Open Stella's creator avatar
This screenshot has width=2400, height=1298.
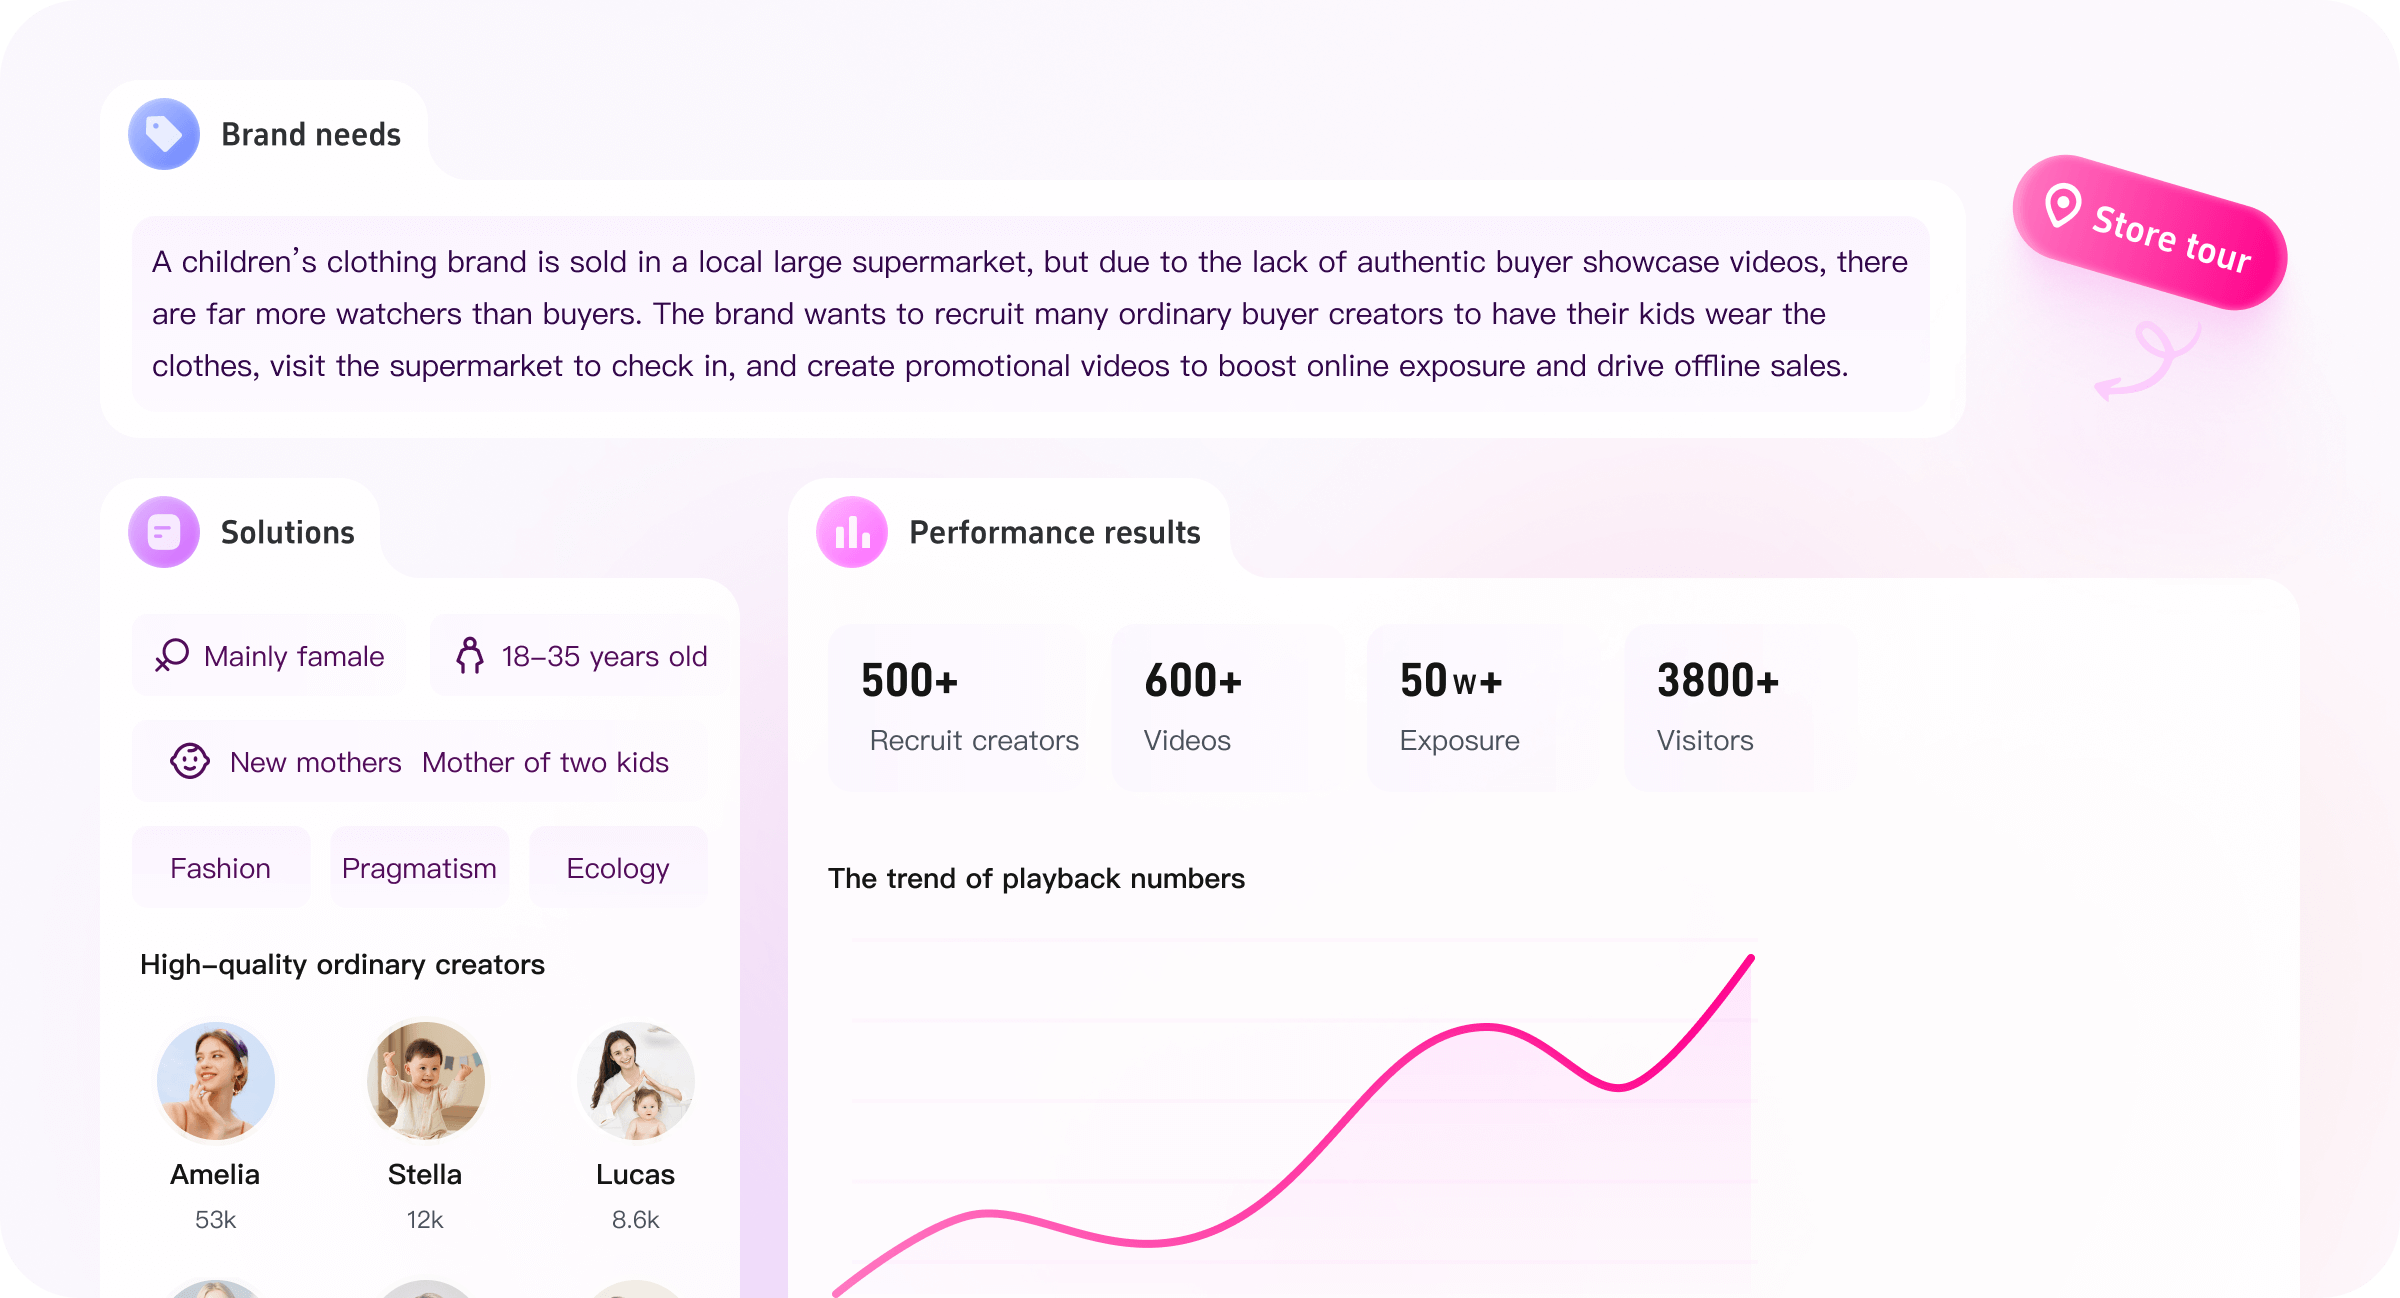tap(425, 1081)
